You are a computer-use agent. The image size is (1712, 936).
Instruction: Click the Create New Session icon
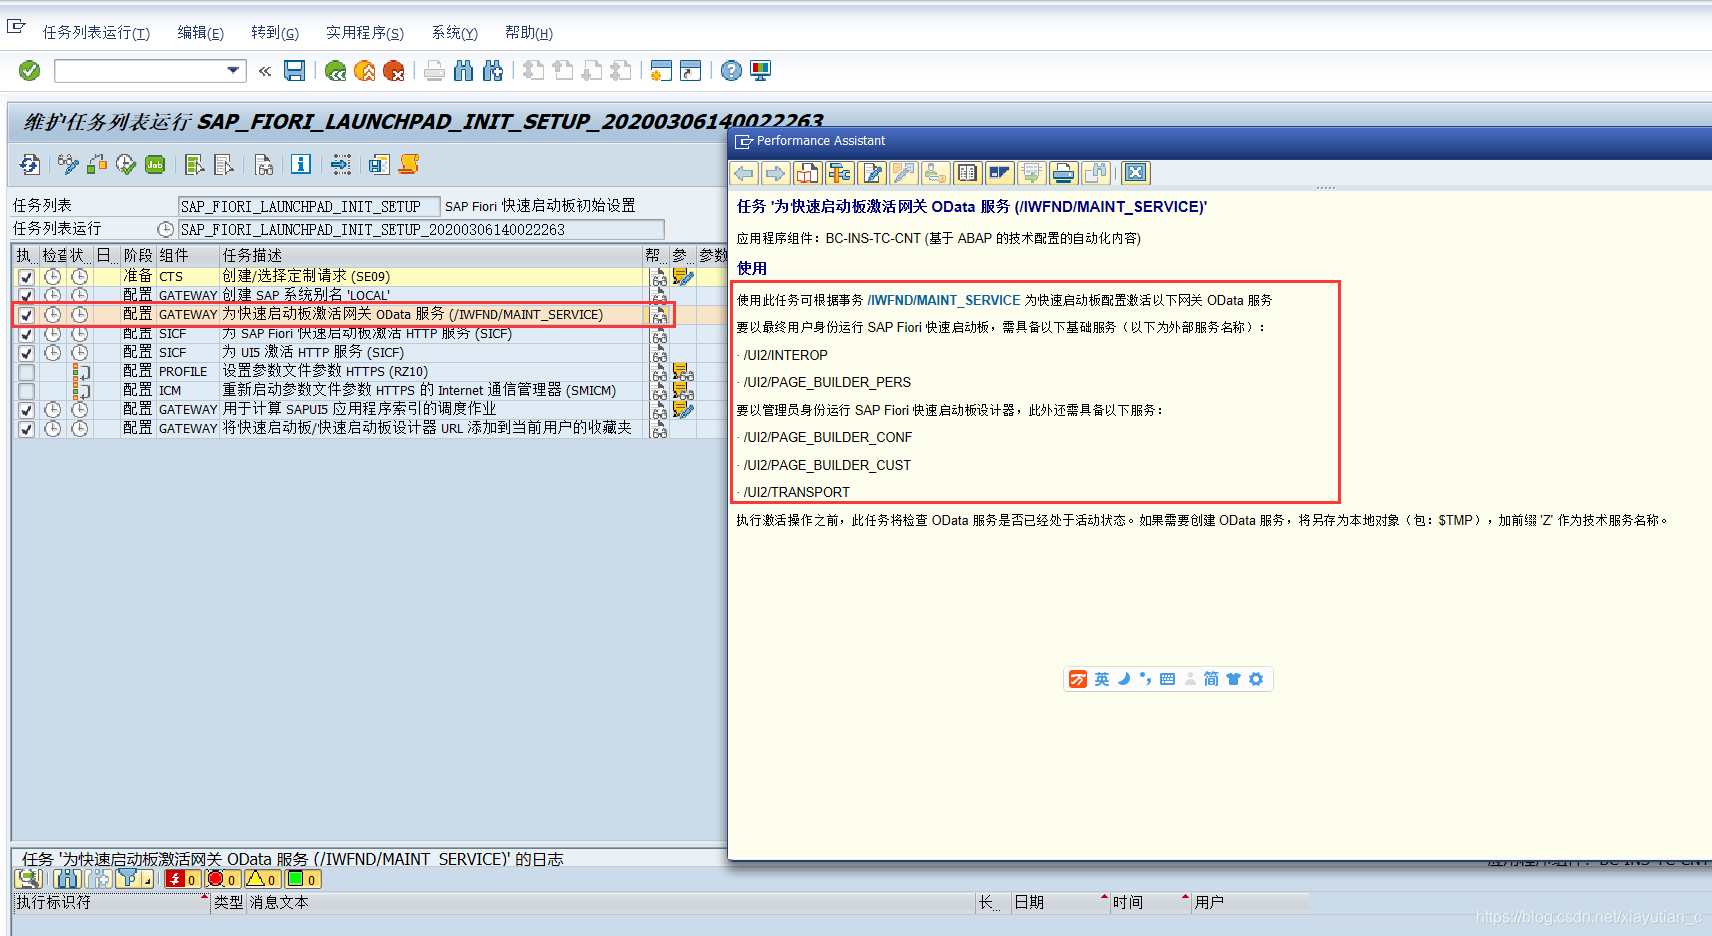pos(661,71)
